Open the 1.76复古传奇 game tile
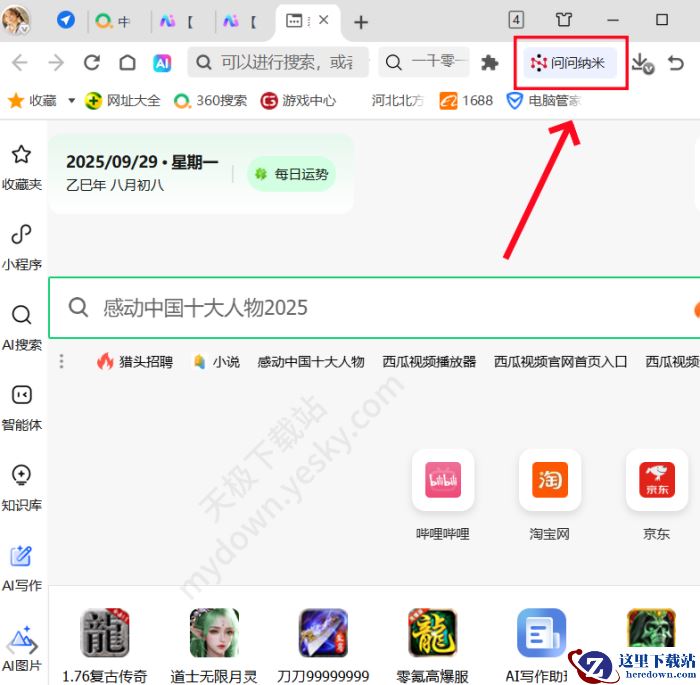 point(104,645)
